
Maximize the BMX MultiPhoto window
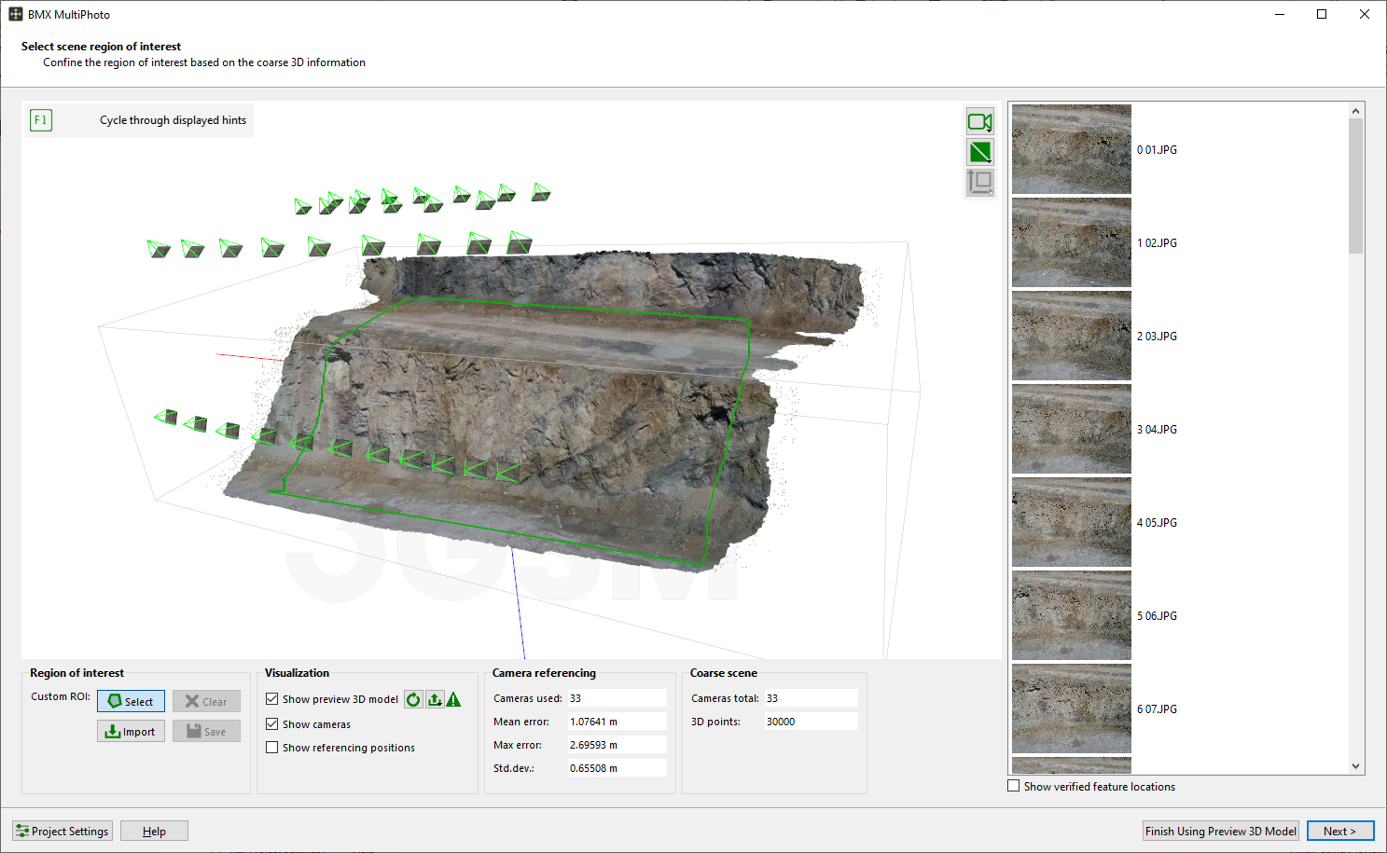pos(1321,15)
